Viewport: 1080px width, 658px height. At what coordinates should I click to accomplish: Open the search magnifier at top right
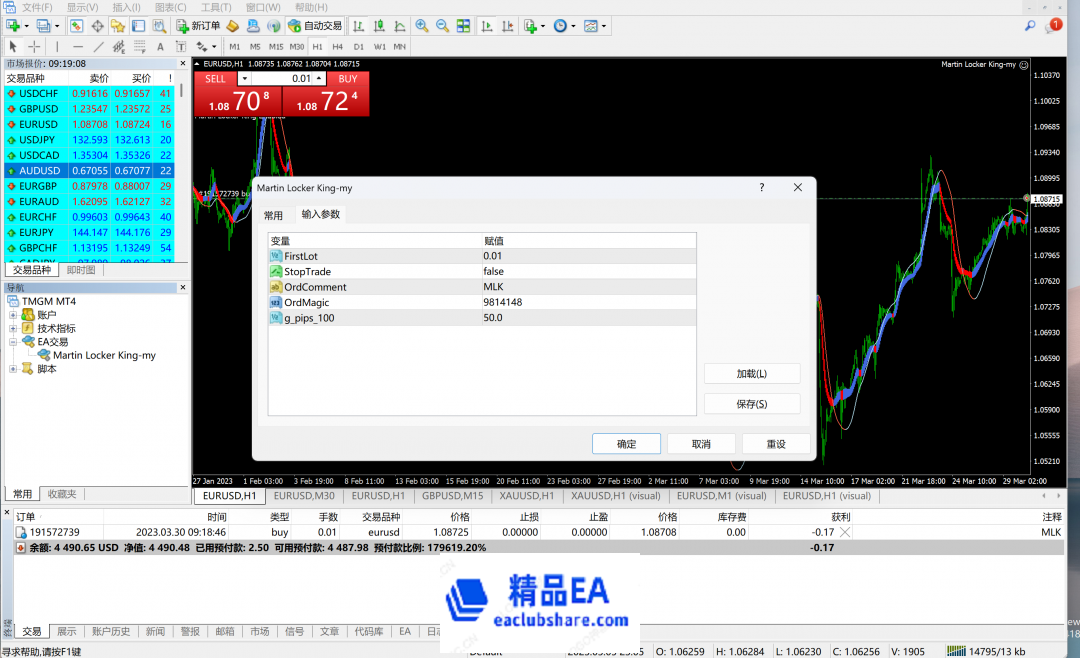tap(1029, 25)
